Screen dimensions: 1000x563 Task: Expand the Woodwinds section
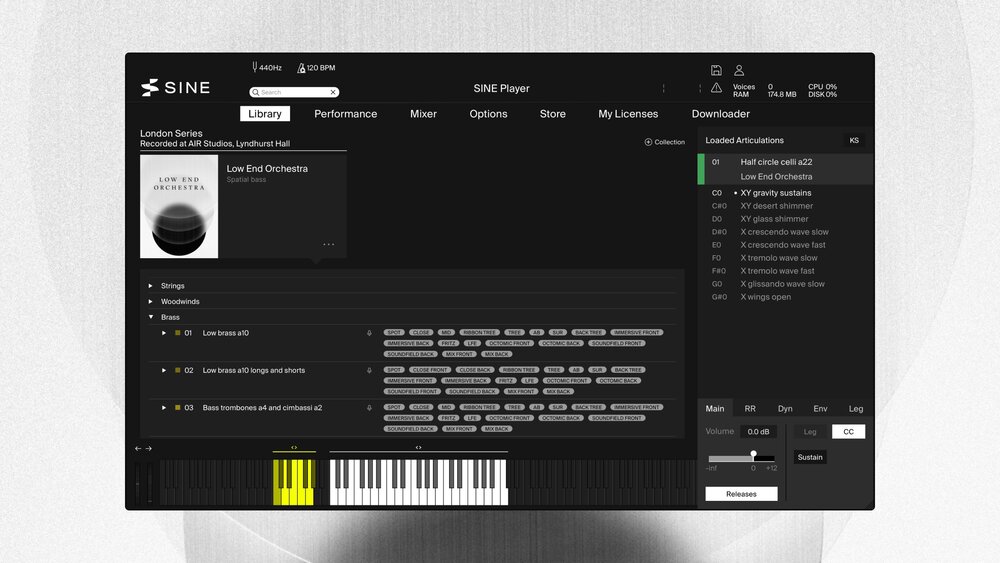pos(151,301)
